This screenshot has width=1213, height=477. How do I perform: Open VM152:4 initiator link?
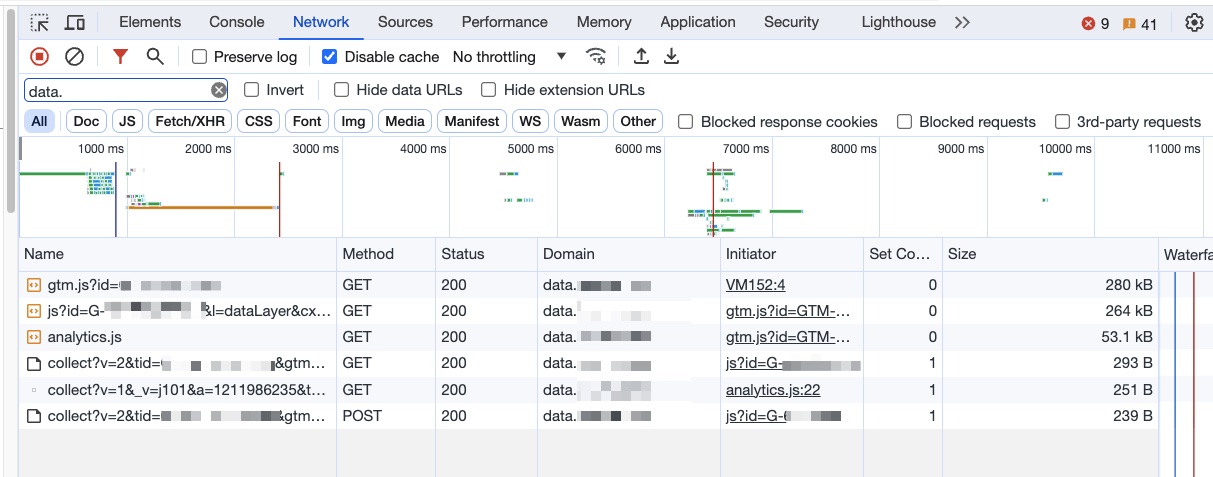[755, 285]
